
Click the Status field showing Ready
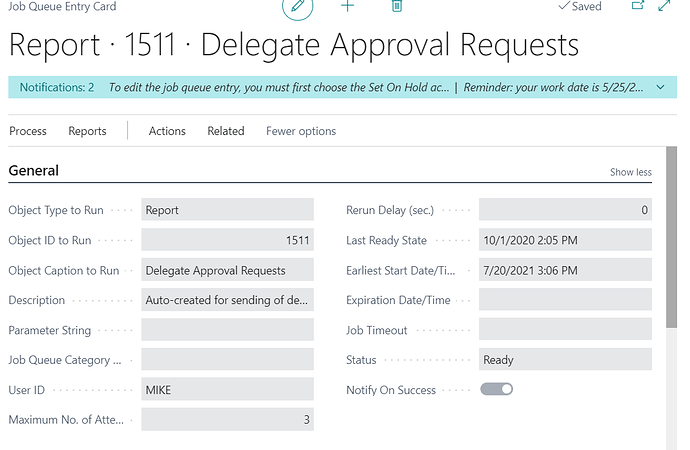click(x=565, y=360)
